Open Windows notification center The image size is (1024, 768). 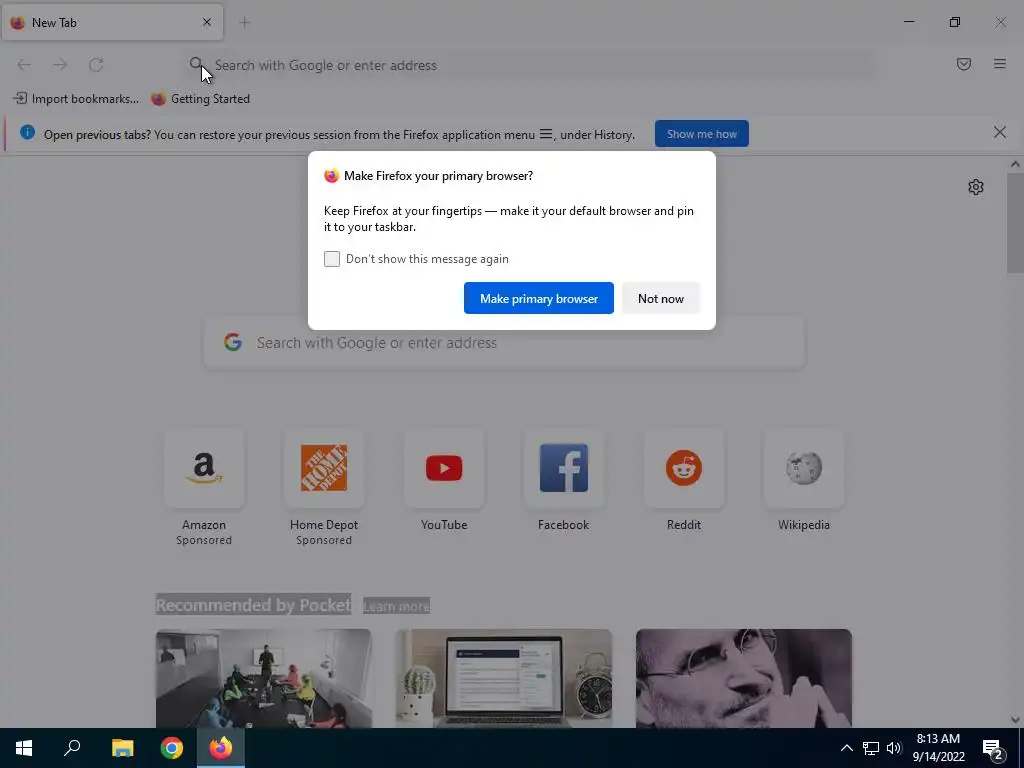pos(993,749)
